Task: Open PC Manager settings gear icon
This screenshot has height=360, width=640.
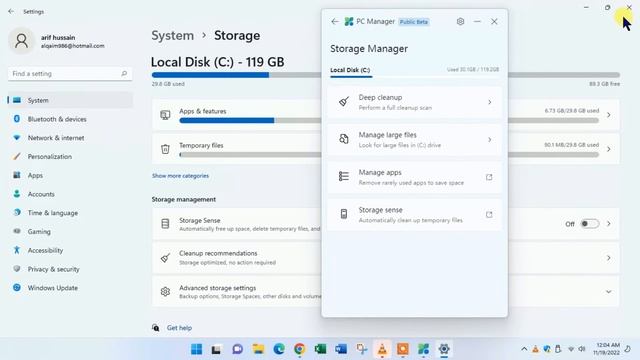Action: point(460,22)
